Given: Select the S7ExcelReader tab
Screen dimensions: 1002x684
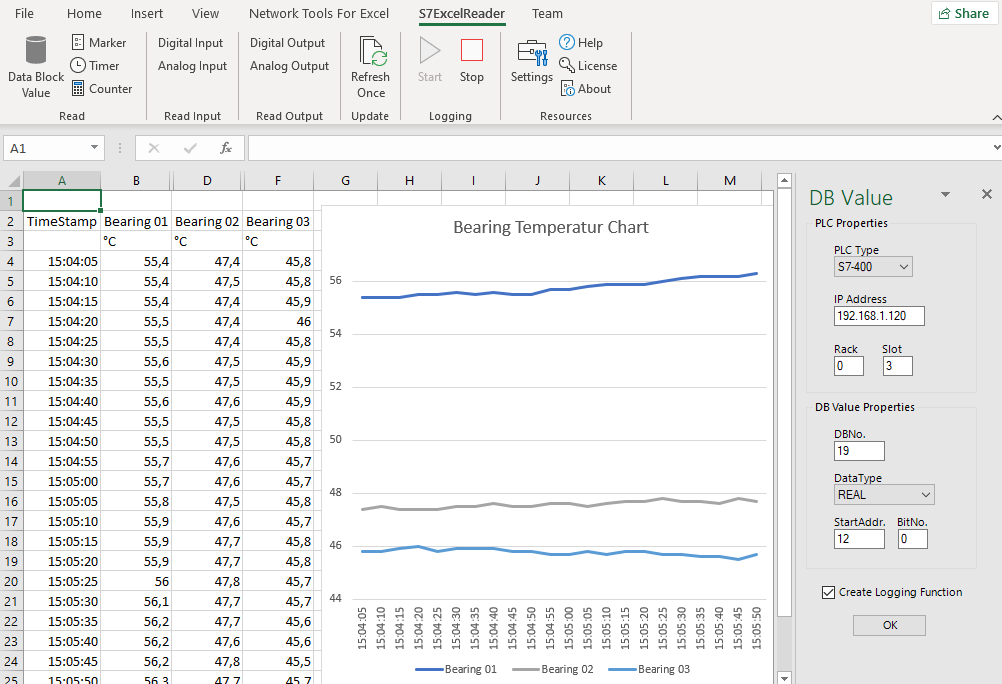Looking at the screenshot, I should (x=462, y=13).
